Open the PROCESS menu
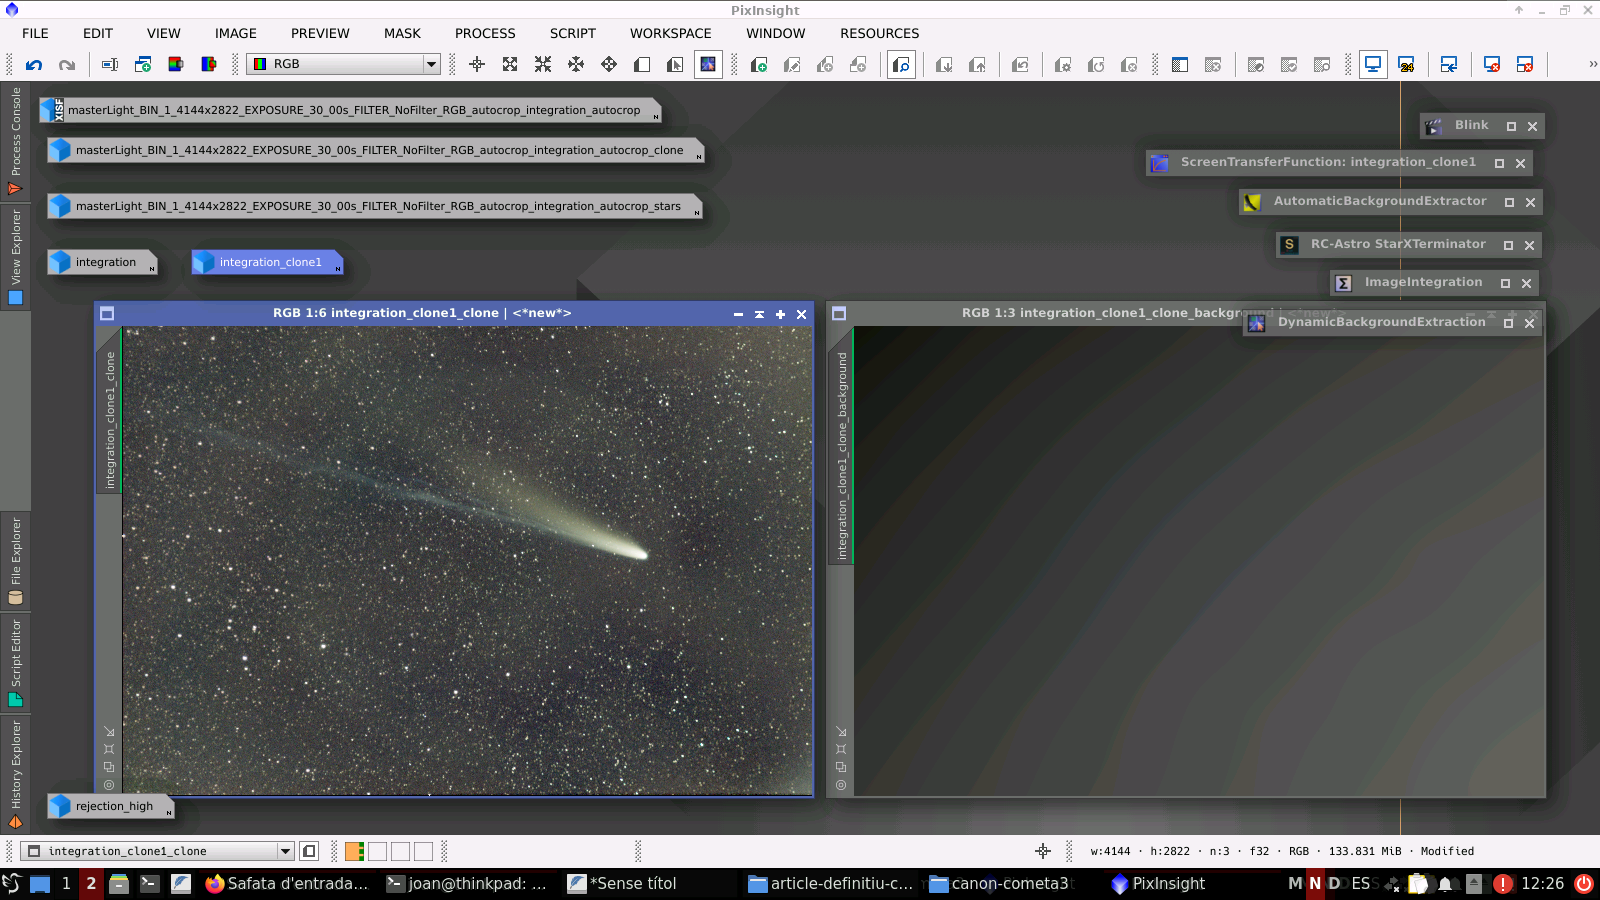Viewport: 1600px width, 900px height. click(x=485, y=33)
